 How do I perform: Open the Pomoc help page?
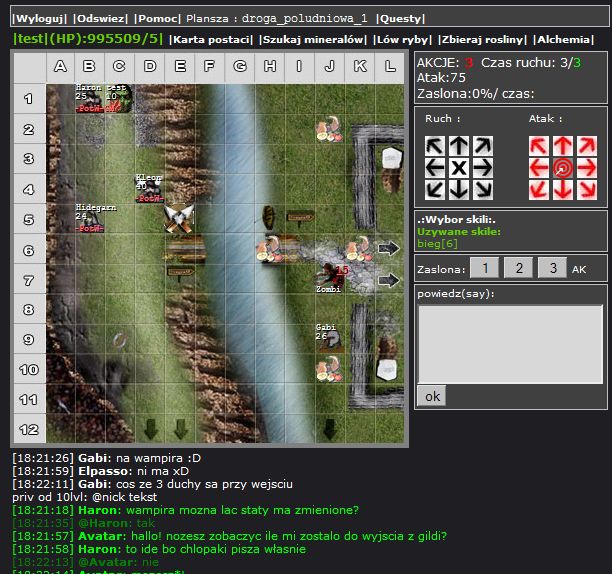[x=157, y=18]
